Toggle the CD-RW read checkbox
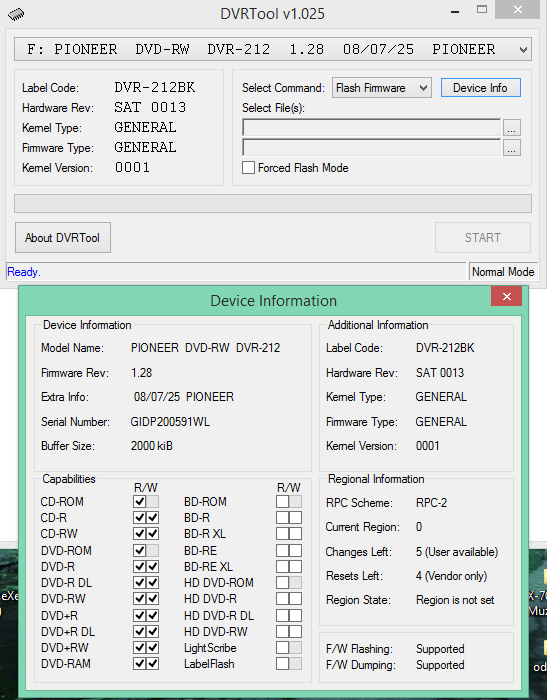This screenshot has width=547, height=700. (x=140, y=533)
